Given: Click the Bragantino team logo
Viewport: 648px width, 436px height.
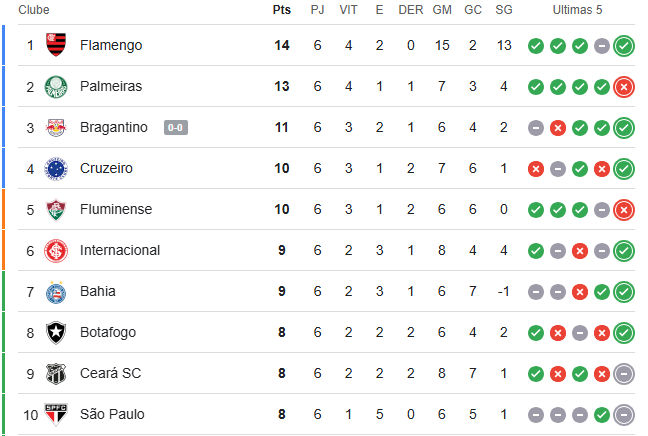Looking at the screenshot, I should click(x=56, y=127).
